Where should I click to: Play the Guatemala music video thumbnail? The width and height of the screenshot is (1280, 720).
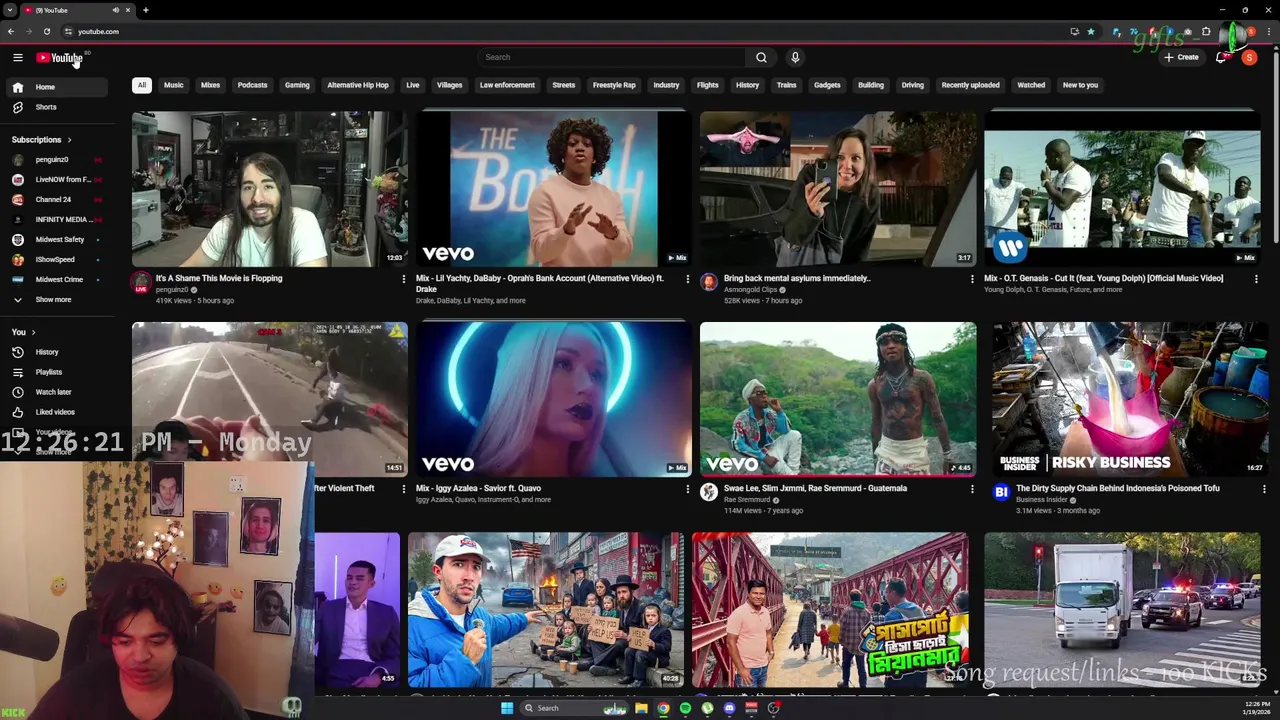coord(838,399)
